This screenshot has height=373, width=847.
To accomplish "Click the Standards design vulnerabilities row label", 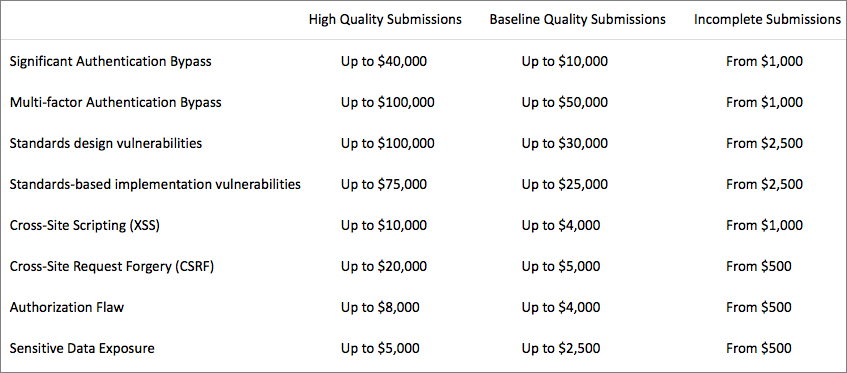I will pos(106,144).
